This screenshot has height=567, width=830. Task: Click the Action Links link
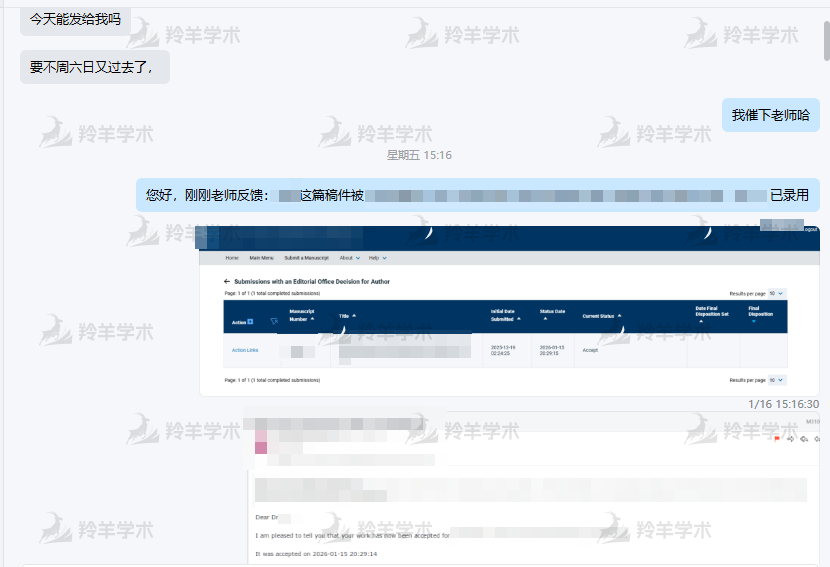pyautogui.click(x=245, y=350)
